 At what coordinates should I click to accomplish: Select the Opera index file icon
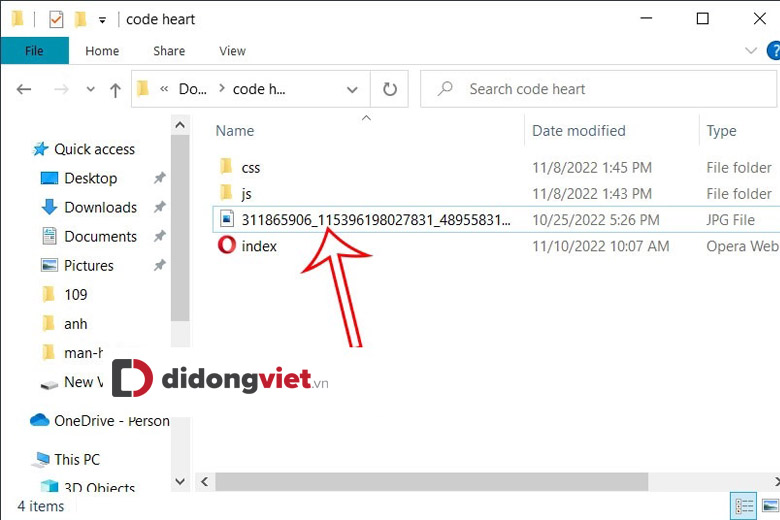pyautogui.click(x=226, y=245)
